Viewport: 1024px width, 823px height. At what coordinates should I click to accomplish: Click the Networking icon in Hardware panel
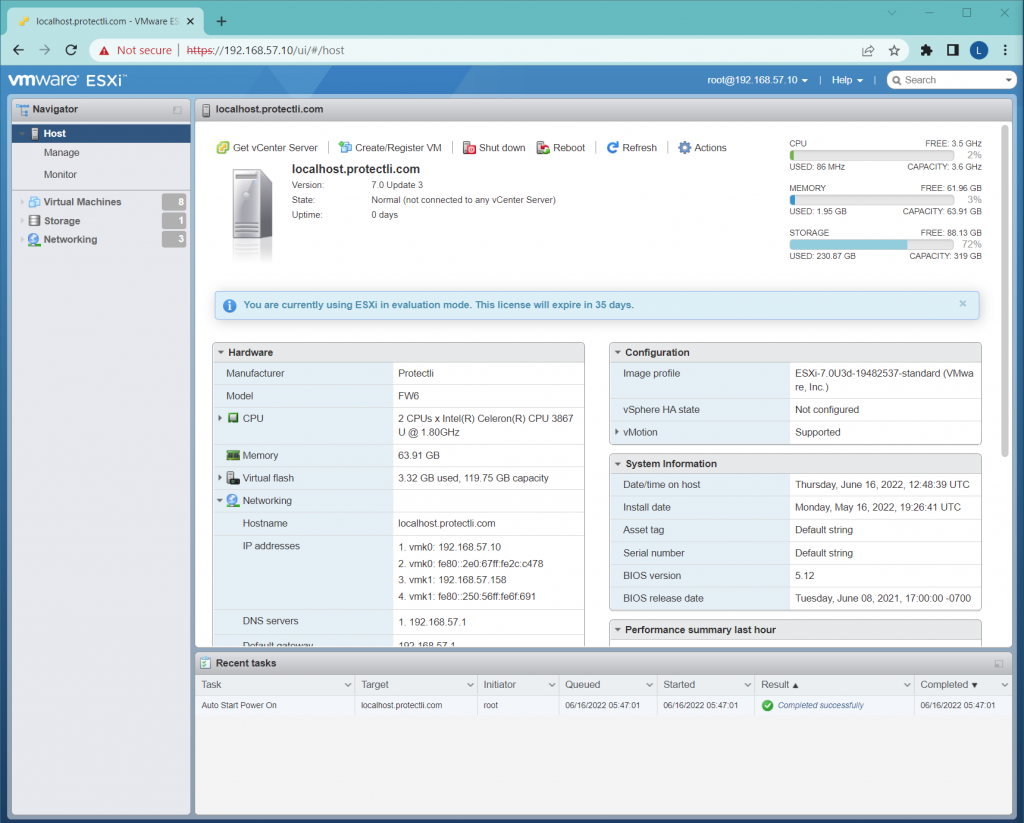click(x=233, y=501)
